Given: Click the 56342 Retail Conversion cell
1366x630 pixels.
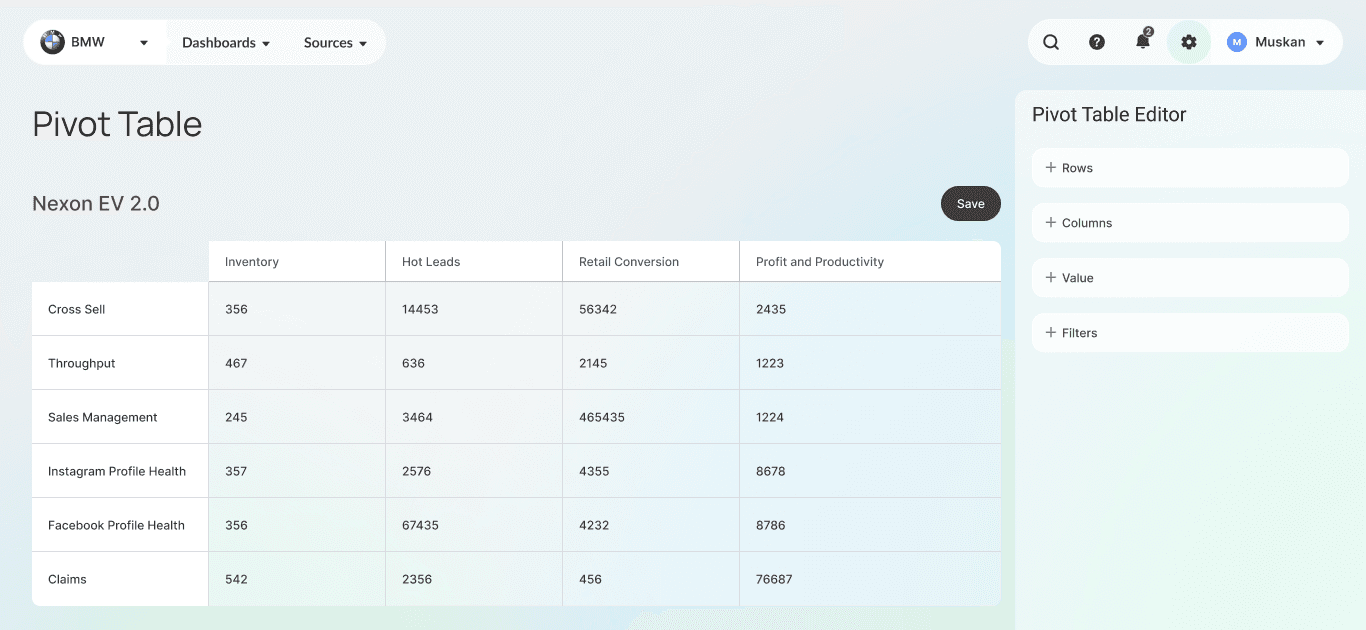Looking at the screenshot, I should click(x=651, y=309).
